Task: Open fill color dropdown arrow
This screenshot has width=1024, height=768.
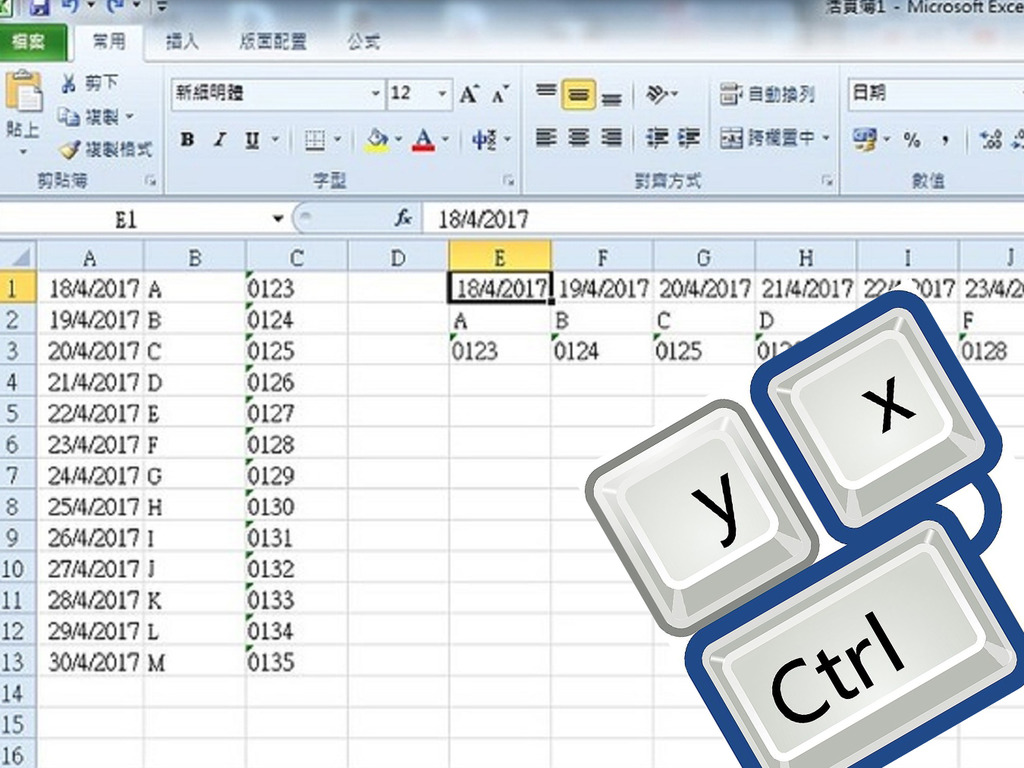Action: 398,139
